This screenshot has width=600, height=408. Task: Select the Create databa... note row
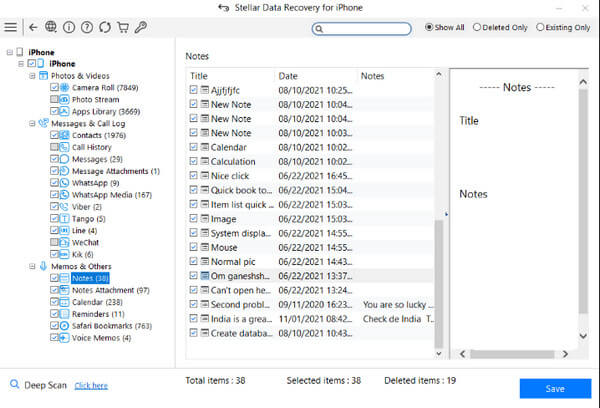pyautogui.click(x=311, y=333)
